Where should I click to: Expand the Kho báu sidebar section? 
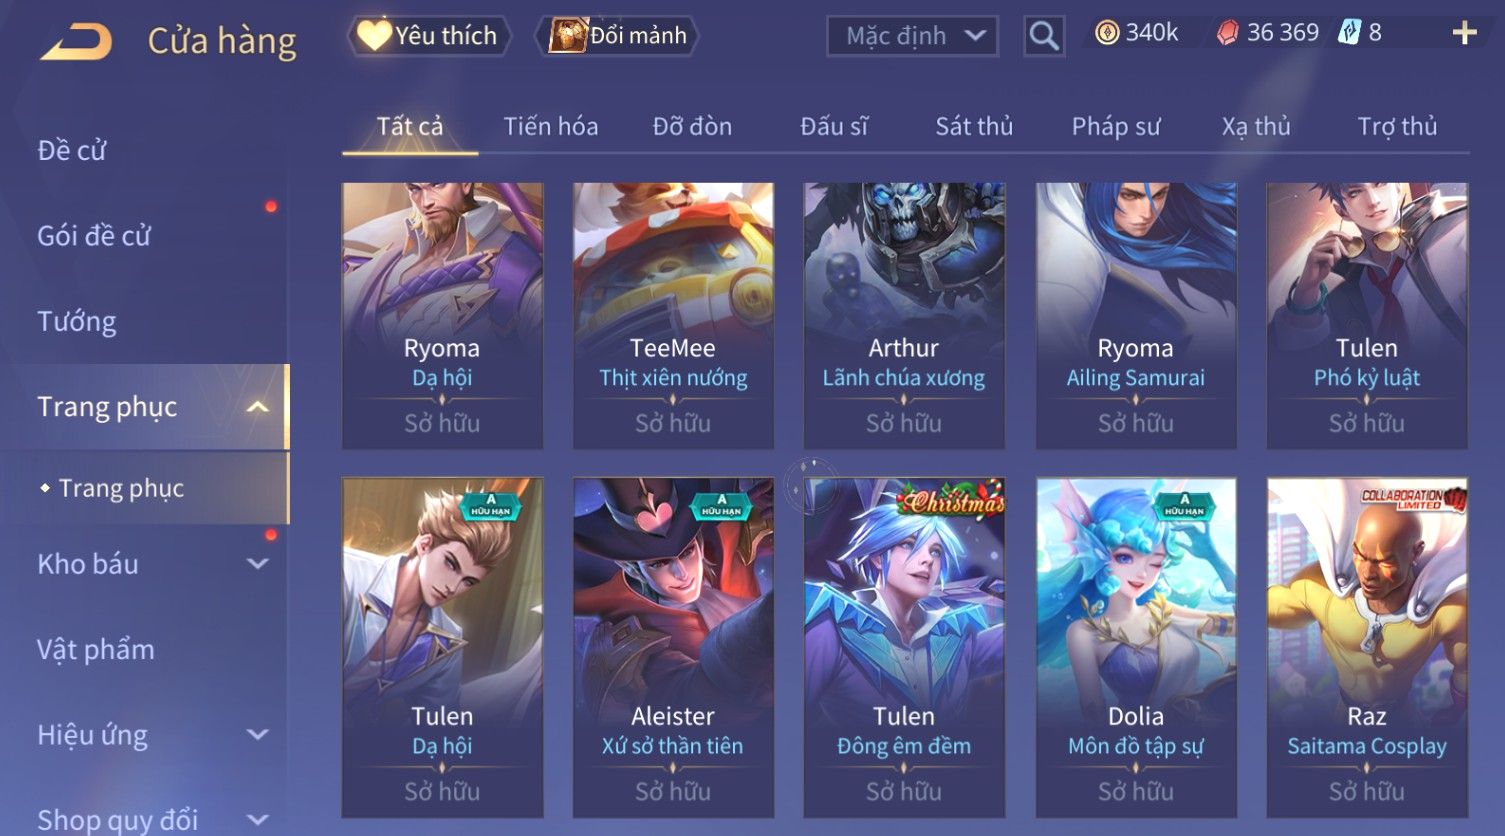coord(257,564)
